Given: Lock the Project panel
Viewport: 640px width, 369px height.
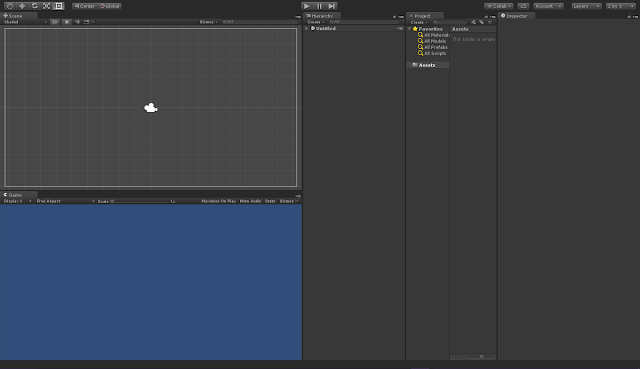Looking at the screenshot, I should pyautogui.click(x=486, y=16).
